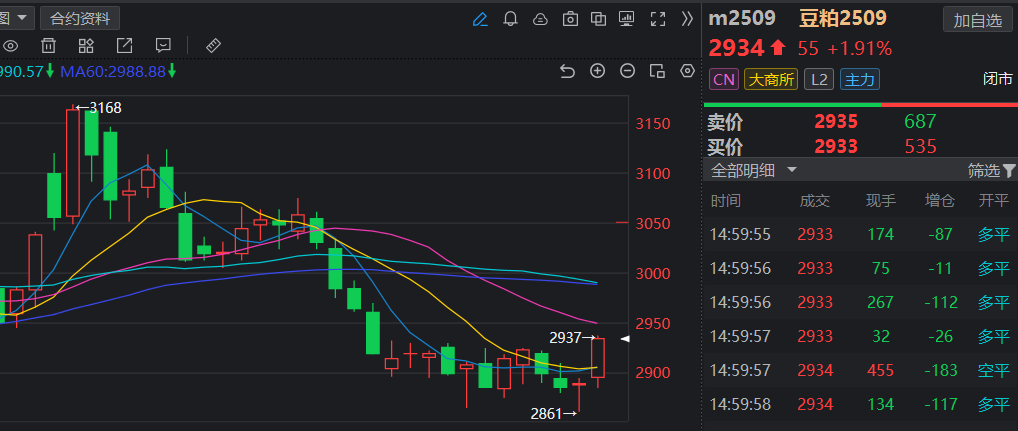The image size is (1018, 431).
Task: Click the 增仓 column header
Action: pos(940,201)
